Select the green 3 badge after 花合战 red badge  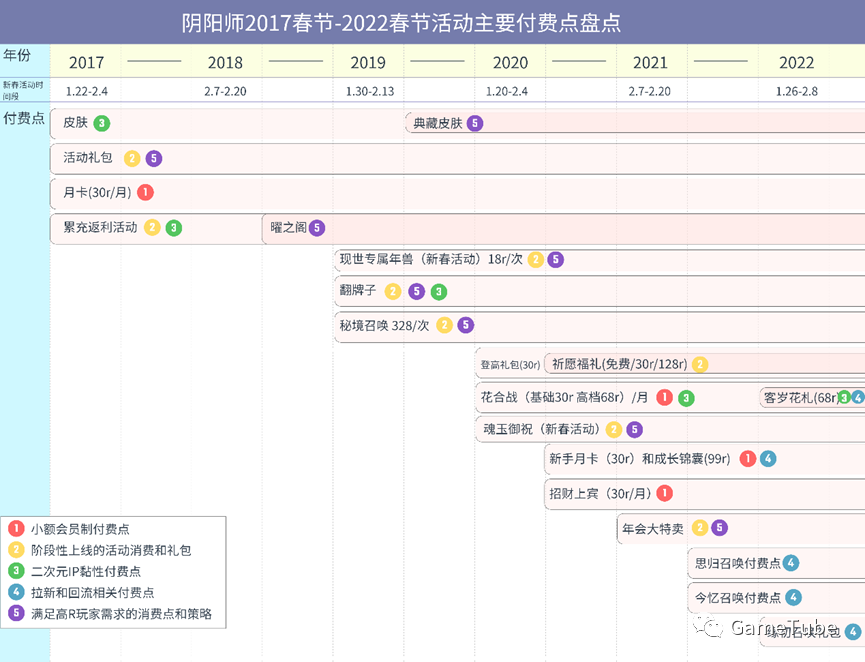pos(686,398)
